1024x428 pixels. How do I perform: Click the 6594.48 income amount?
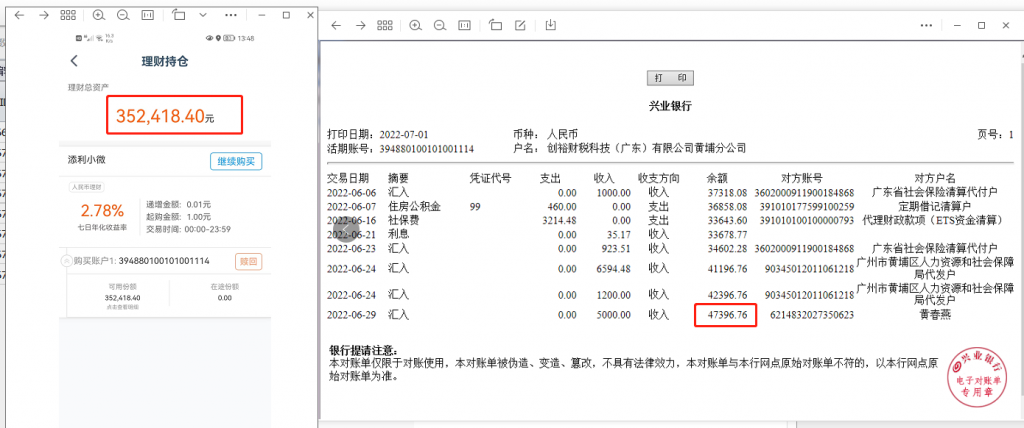[613, 269]
